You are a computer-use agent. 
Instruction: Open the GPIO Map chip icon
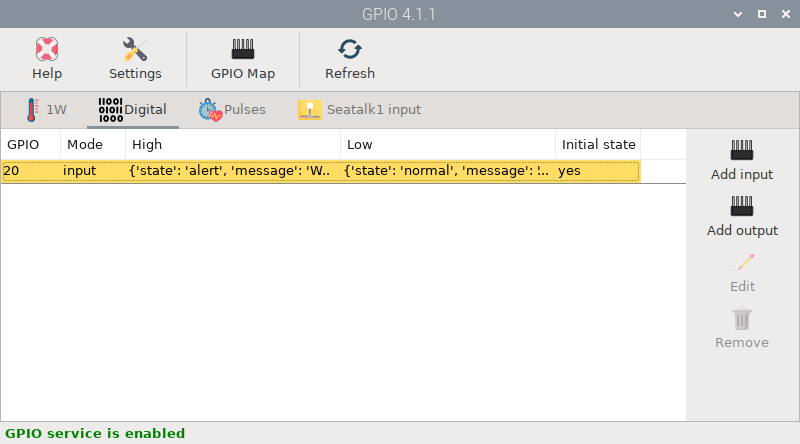243,50
